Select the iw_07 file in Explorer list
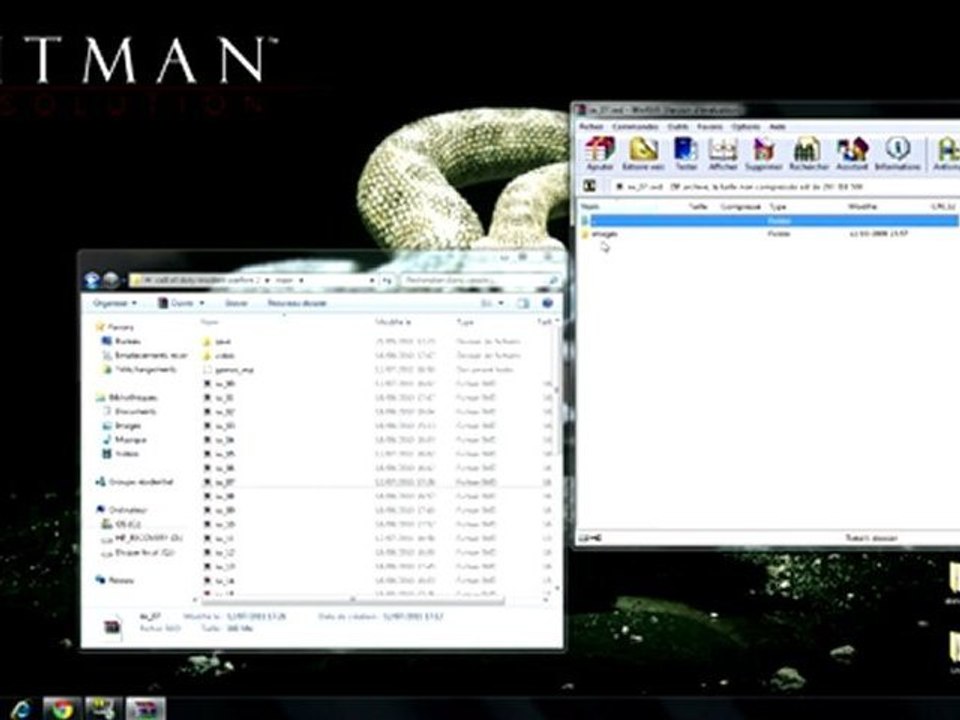960x720 pixels. [x=219, y=482]
